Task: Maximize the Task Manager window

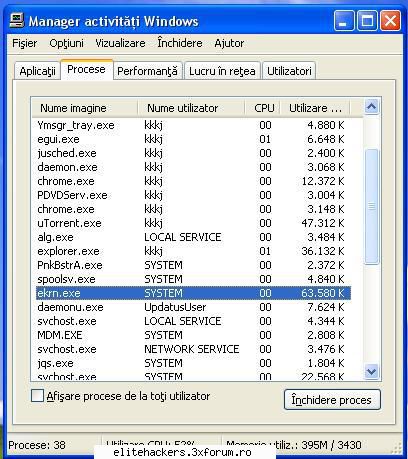Action: pyautogui.click(x=367, y=21)
